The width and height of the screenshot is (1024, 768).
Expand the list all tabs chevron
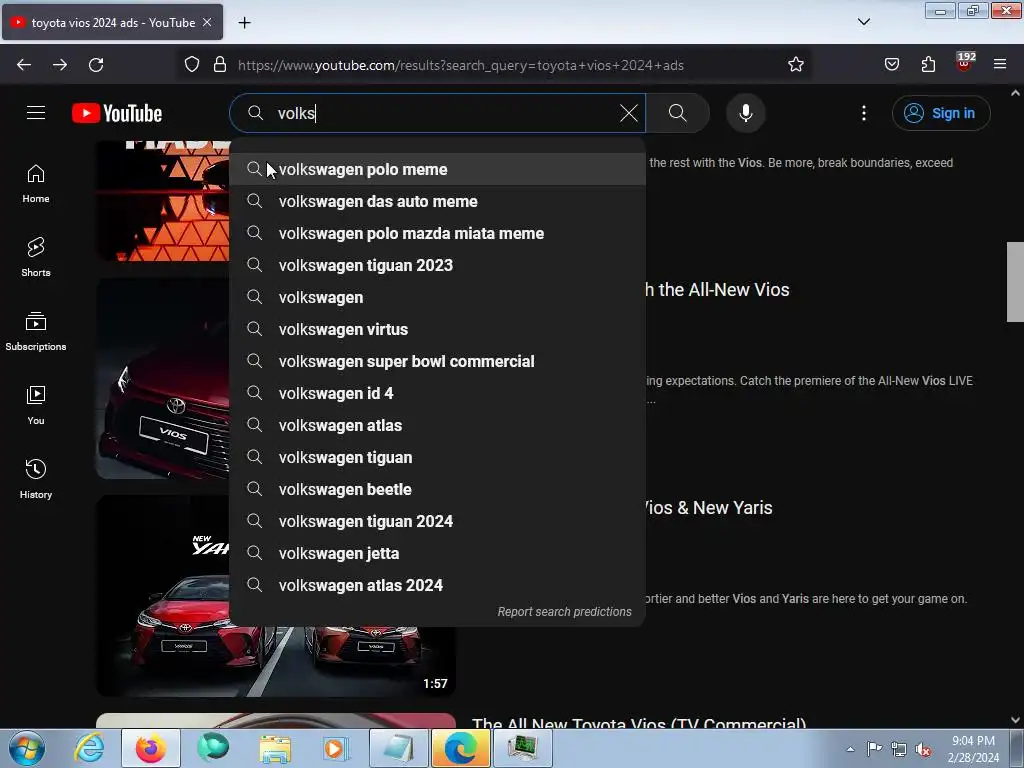[x=863, y=22]
